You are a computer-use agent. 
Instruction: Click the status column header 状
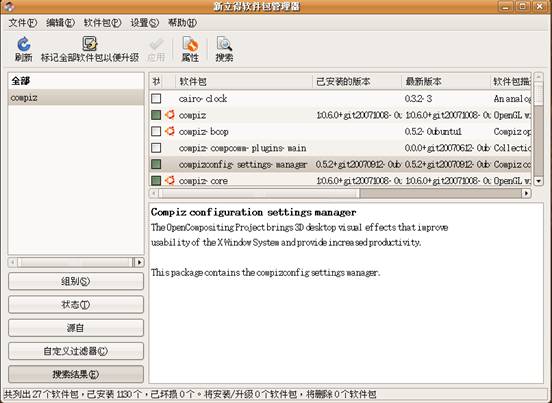click(156, 82)
